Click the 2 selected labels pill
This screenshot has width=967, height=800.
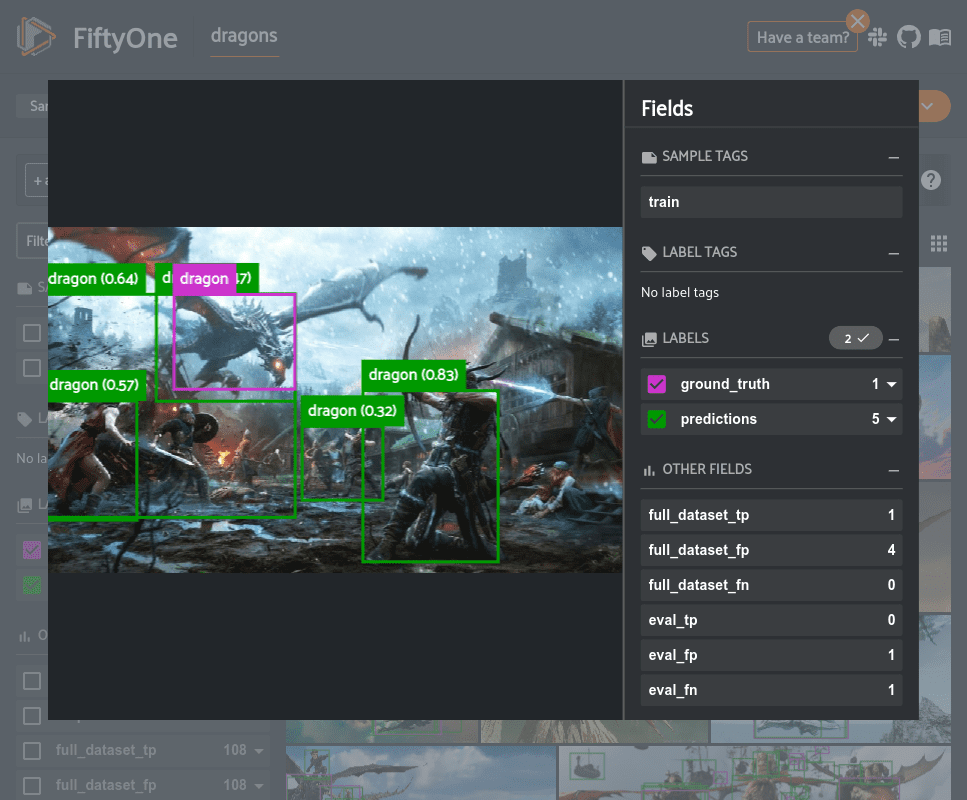855,338
